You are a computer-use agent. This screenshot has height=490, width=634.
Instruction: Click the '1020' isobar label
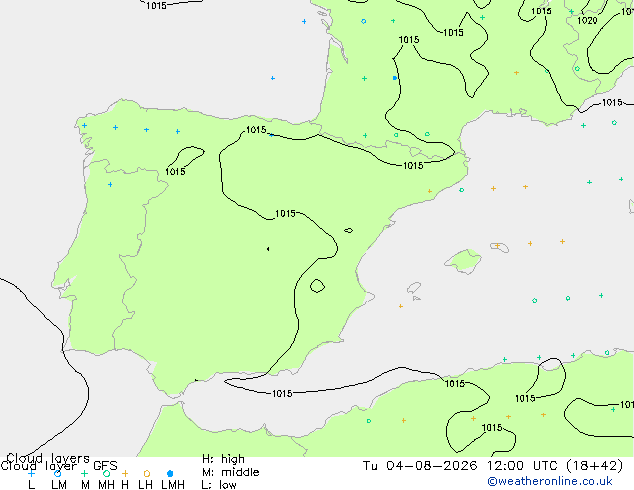coord(587,20)
